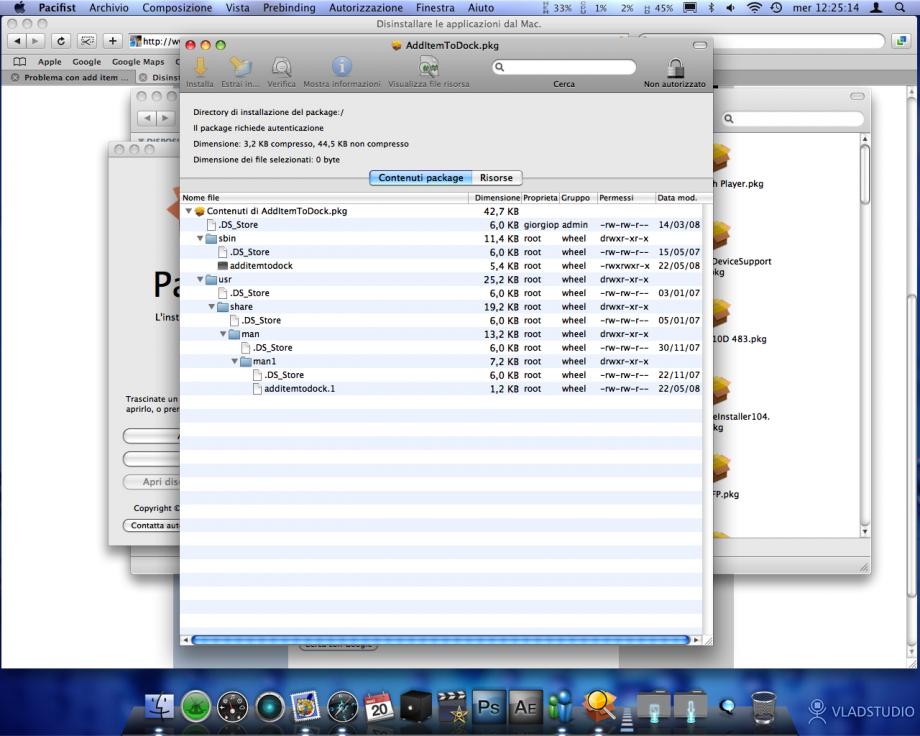920x736 pixels.
Task: Collapse the man1 folder triangle
Action: tap(235, 362)
